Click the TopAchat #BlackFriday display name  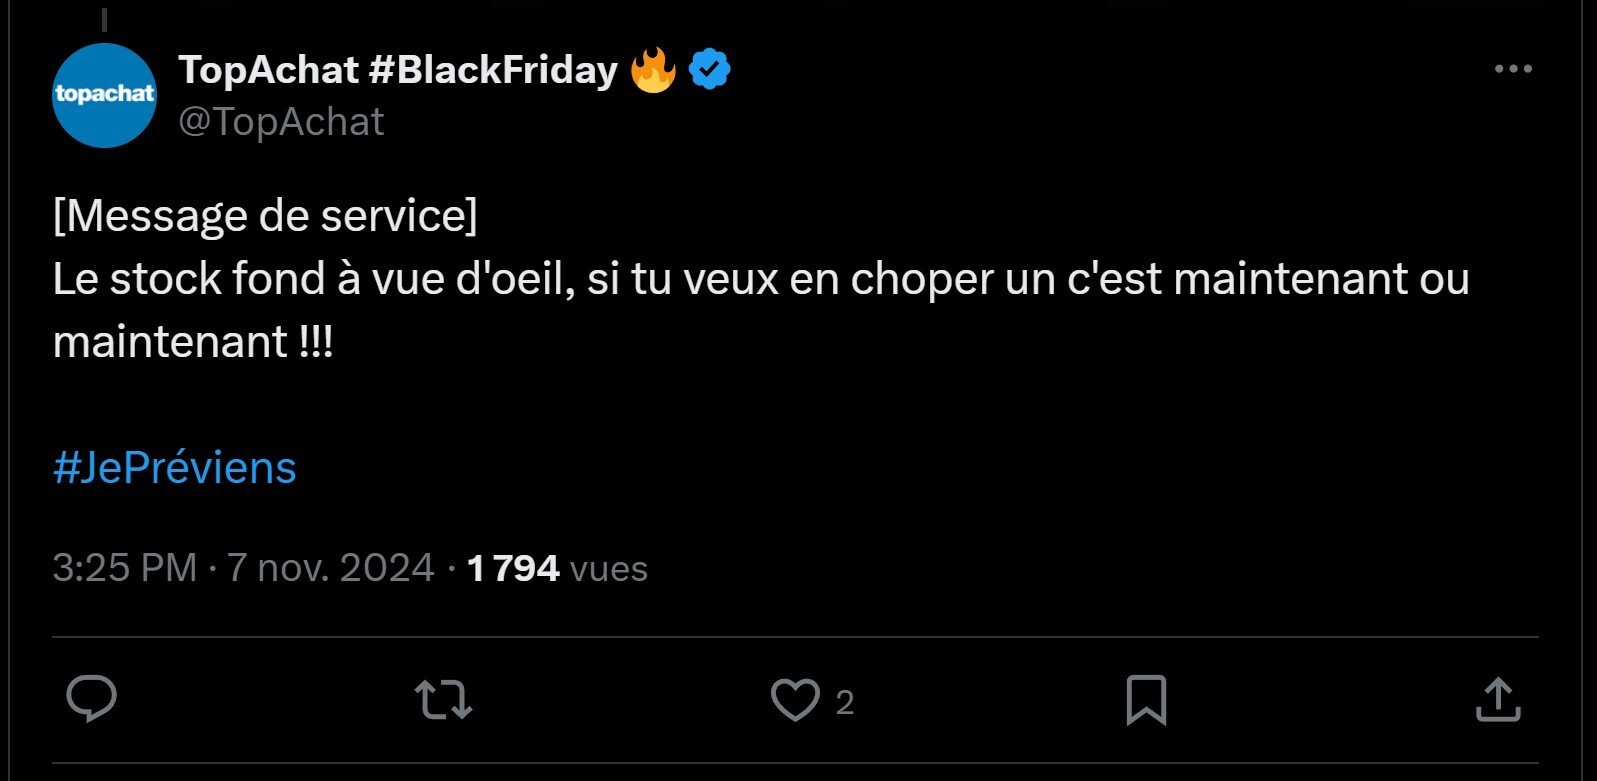coord(395,70)
